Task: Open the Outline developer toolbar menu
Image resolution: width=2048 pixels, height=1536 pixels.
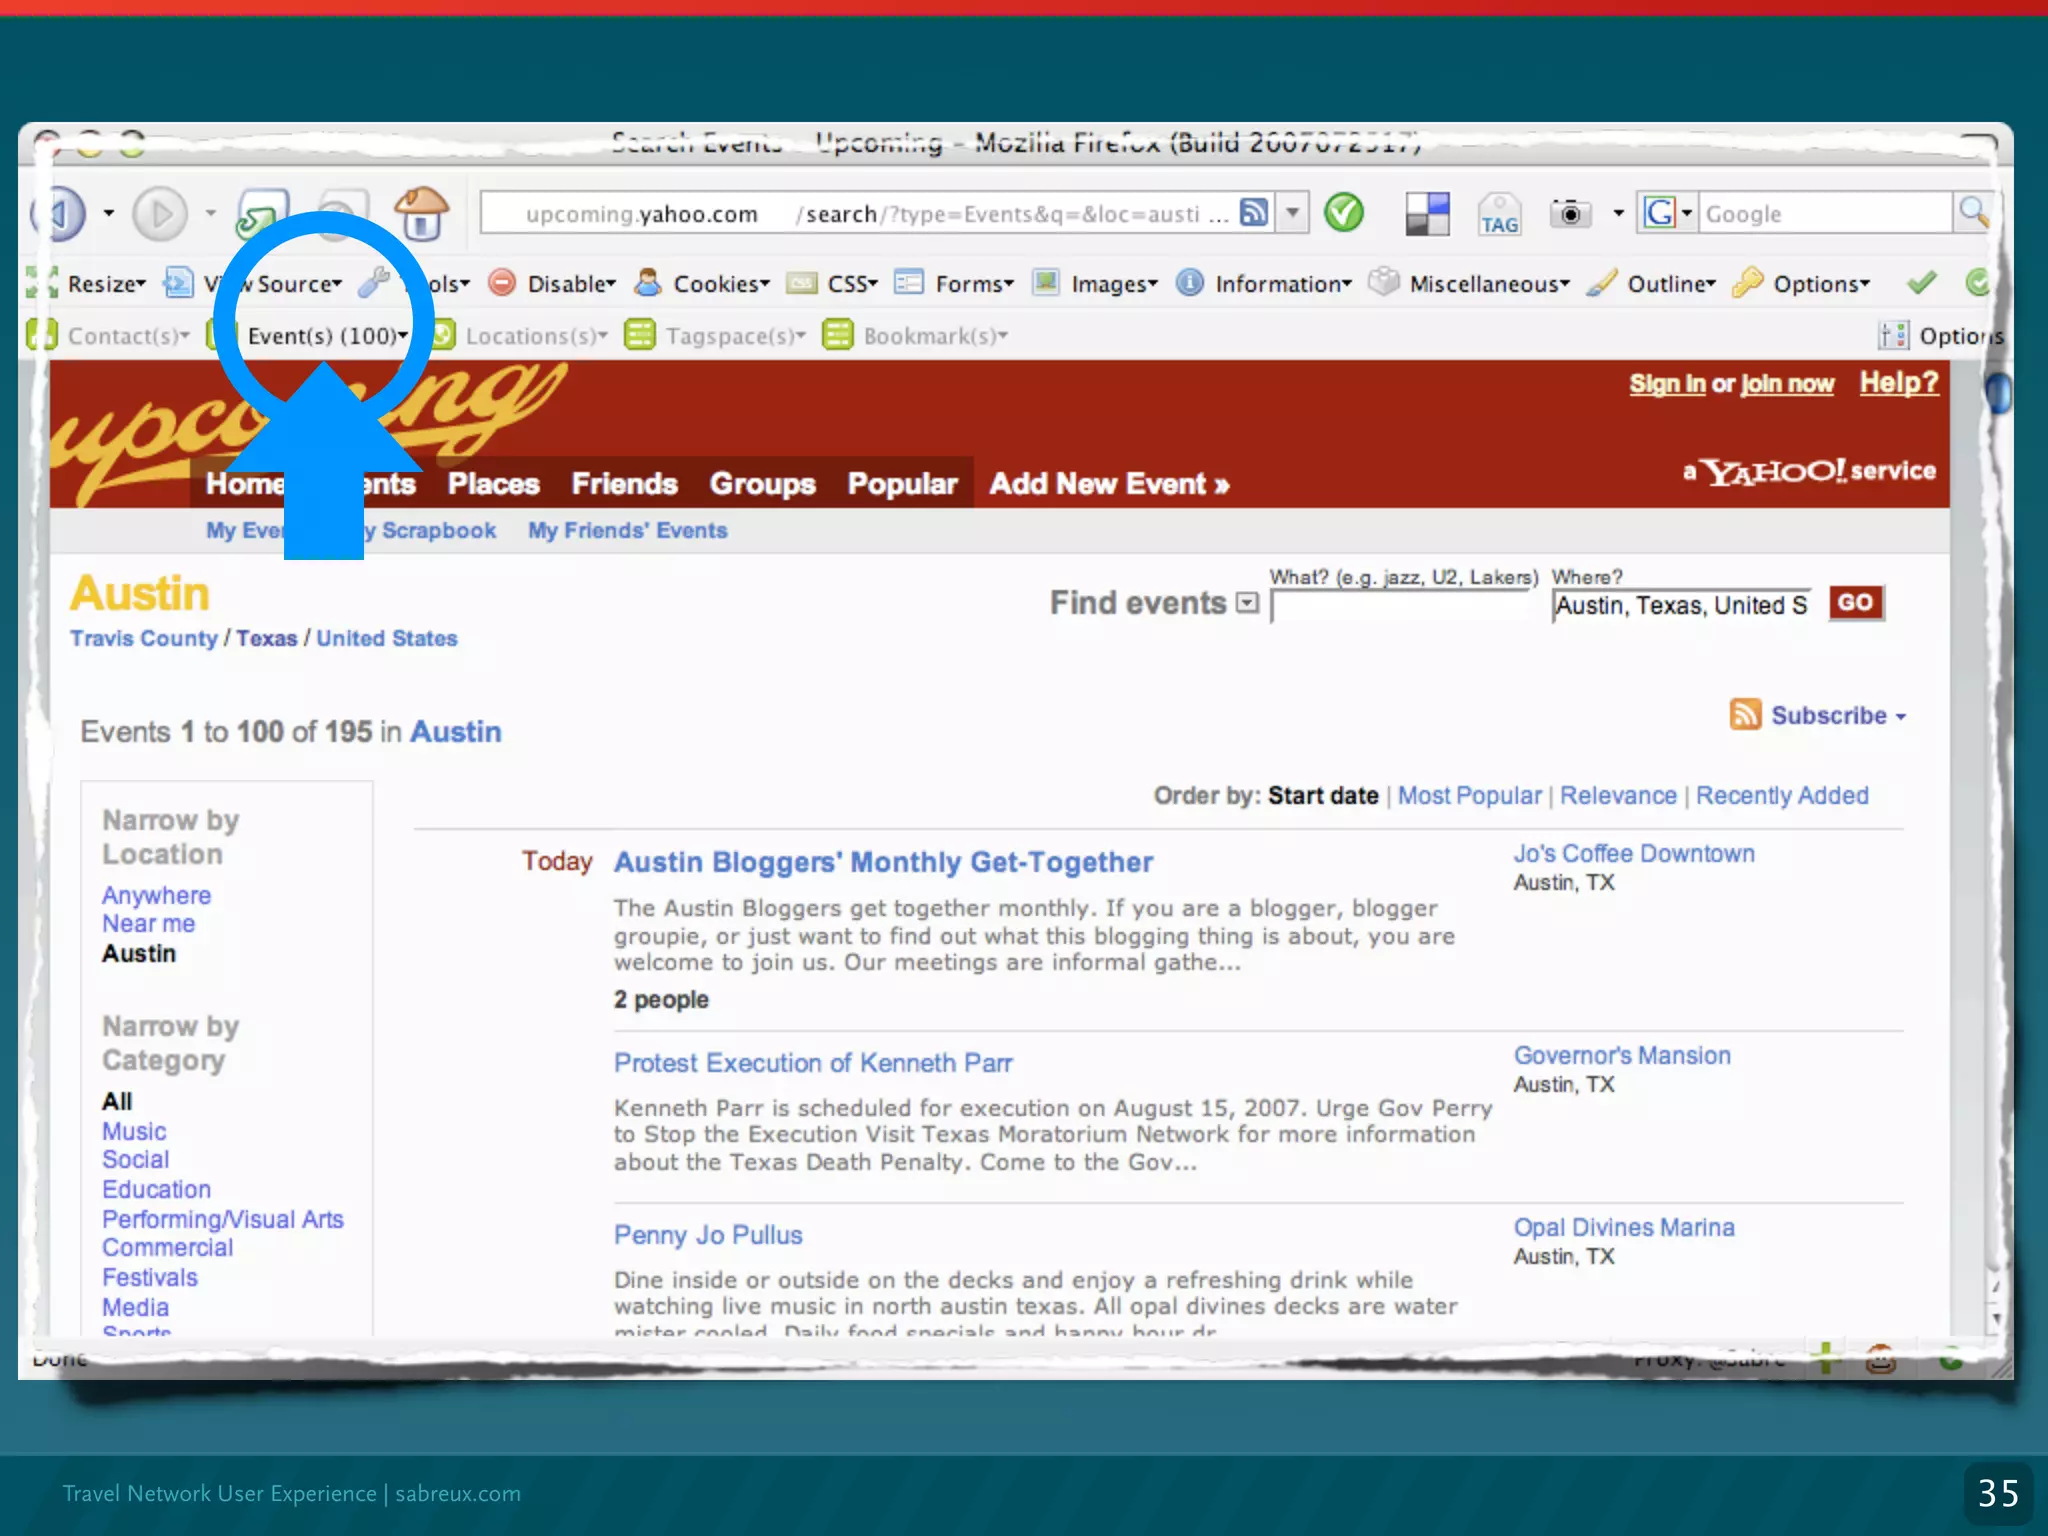Action: pos(1652,284)
